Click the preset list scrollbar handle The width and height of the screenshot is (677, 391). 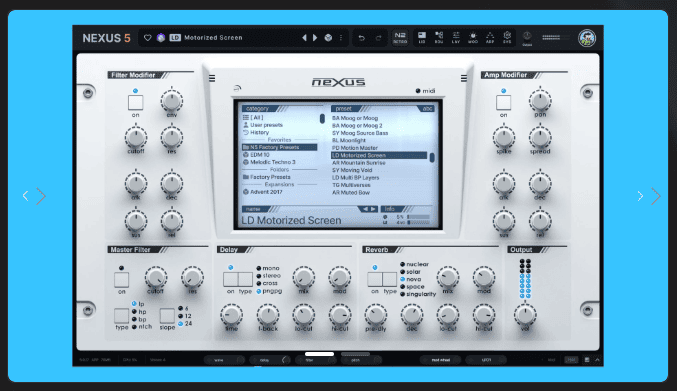tap(432, 158)
